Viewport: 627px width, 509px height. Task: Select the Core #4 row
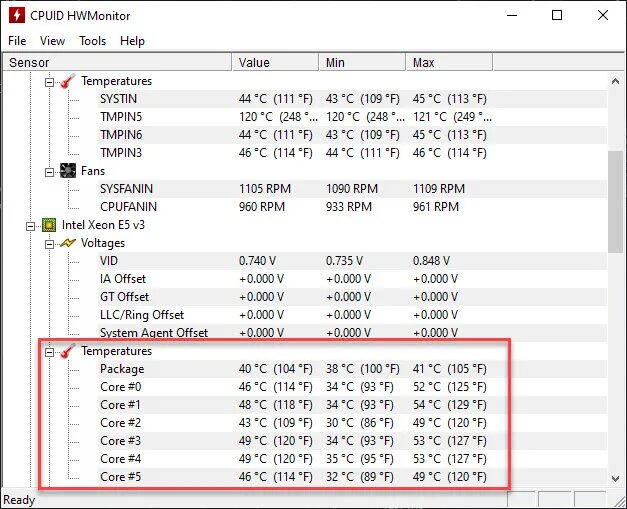point(352,459)
